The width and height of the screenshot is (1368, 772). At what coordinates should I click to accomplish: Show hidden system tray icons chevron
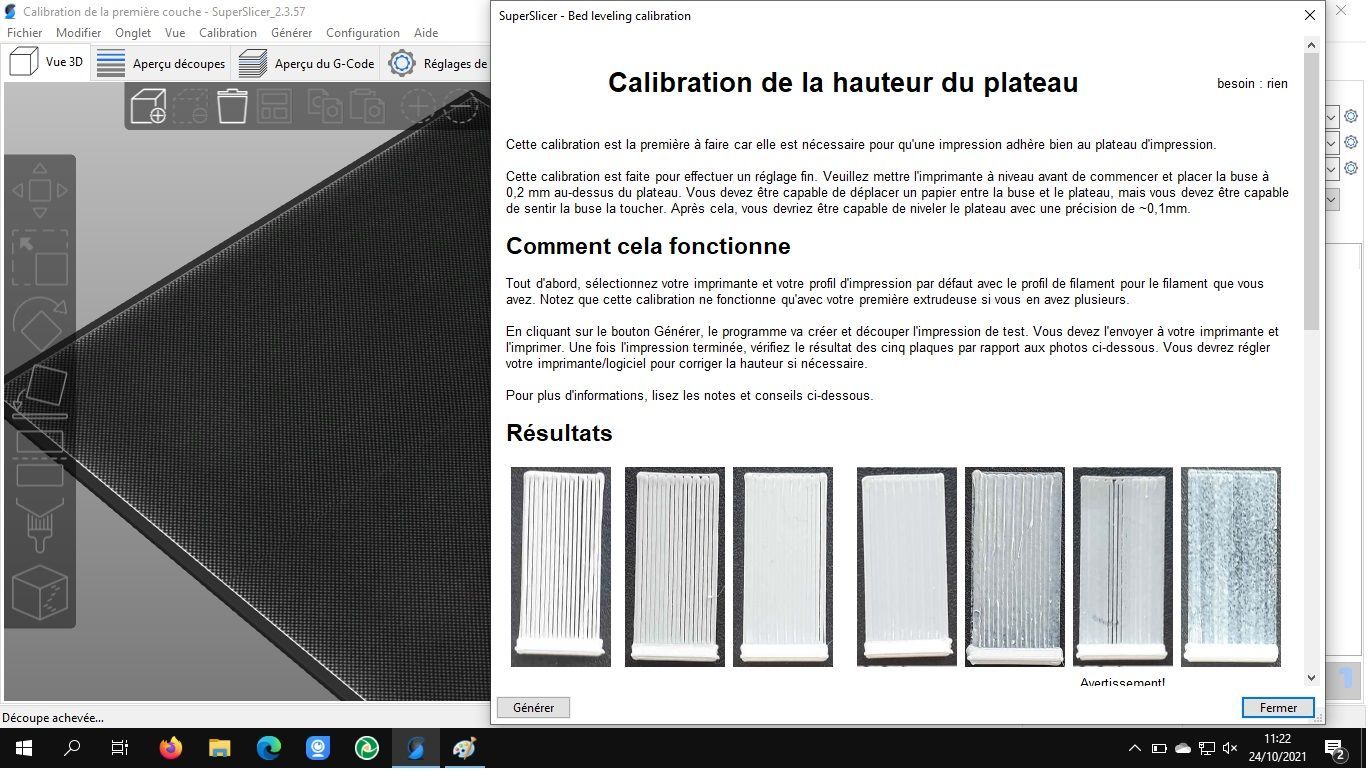tap(1135, 748)
